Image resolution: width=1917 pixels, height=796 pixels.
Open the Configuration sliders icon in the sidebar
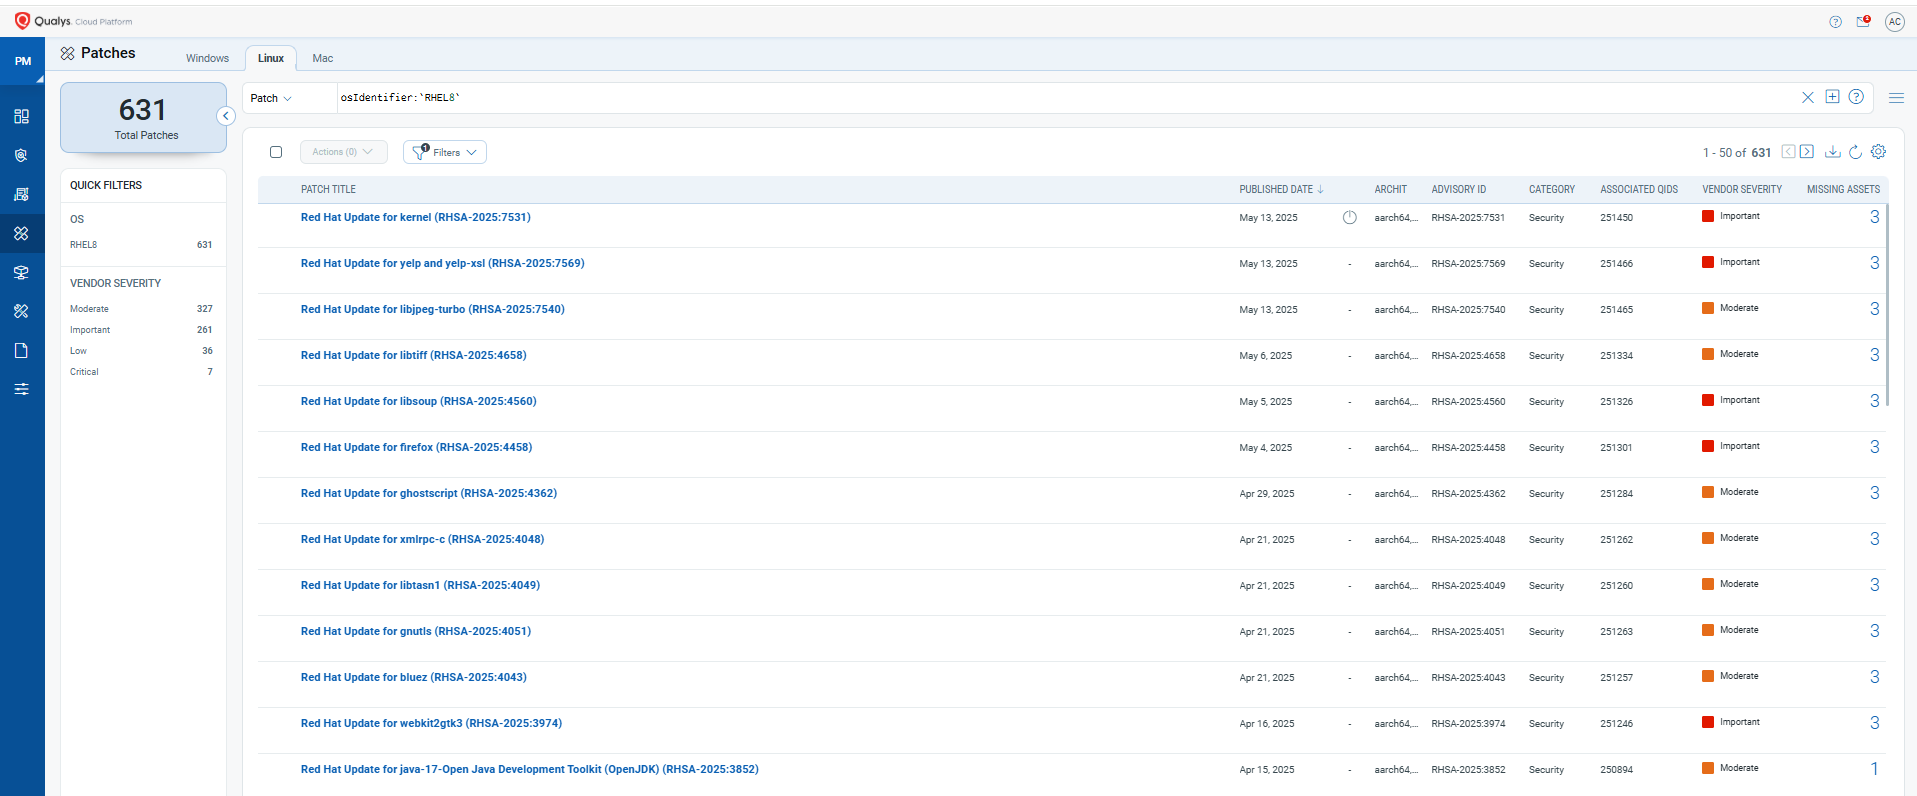21,389
